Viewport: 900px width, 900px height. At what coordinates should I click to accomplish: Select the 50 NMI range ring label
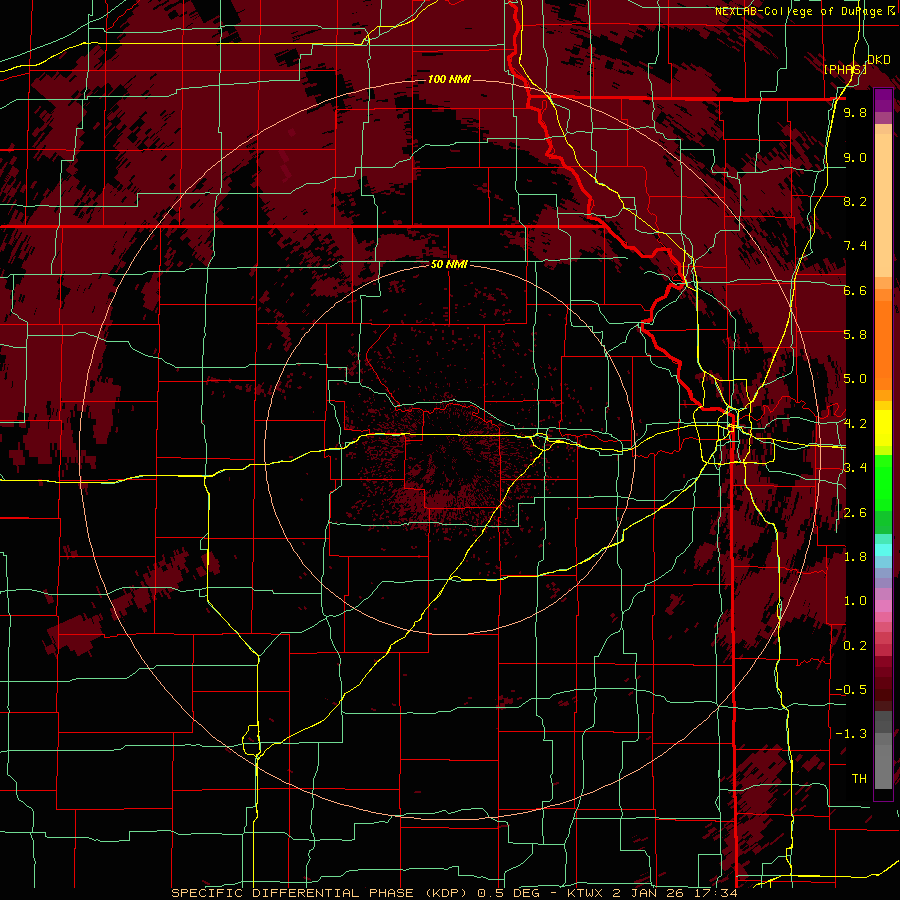(x=449, y=264)
